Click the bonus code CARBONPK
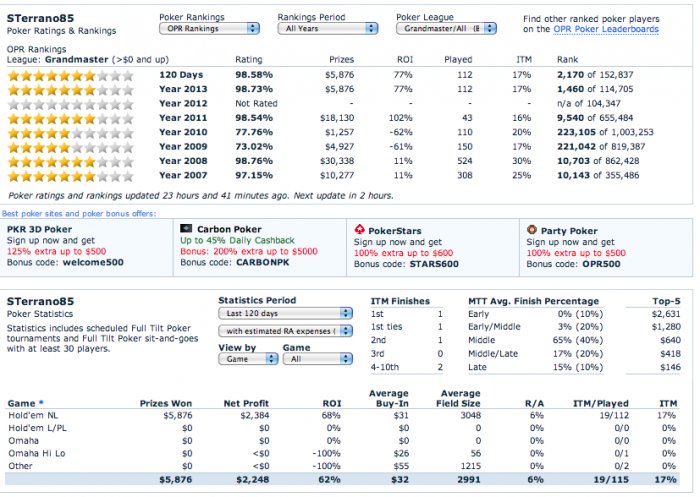This screenshot has height=497, width=700. click(x=262, y=262)
